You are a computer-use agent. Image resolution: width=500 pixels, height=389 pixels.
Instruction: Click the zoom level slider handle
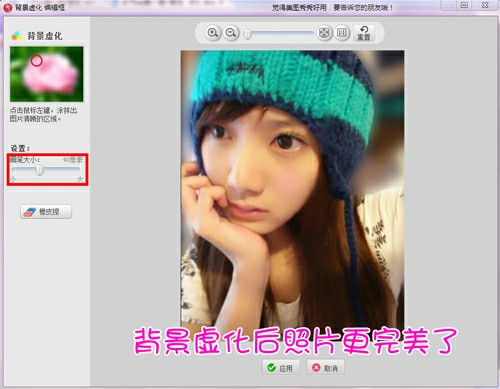248,34
